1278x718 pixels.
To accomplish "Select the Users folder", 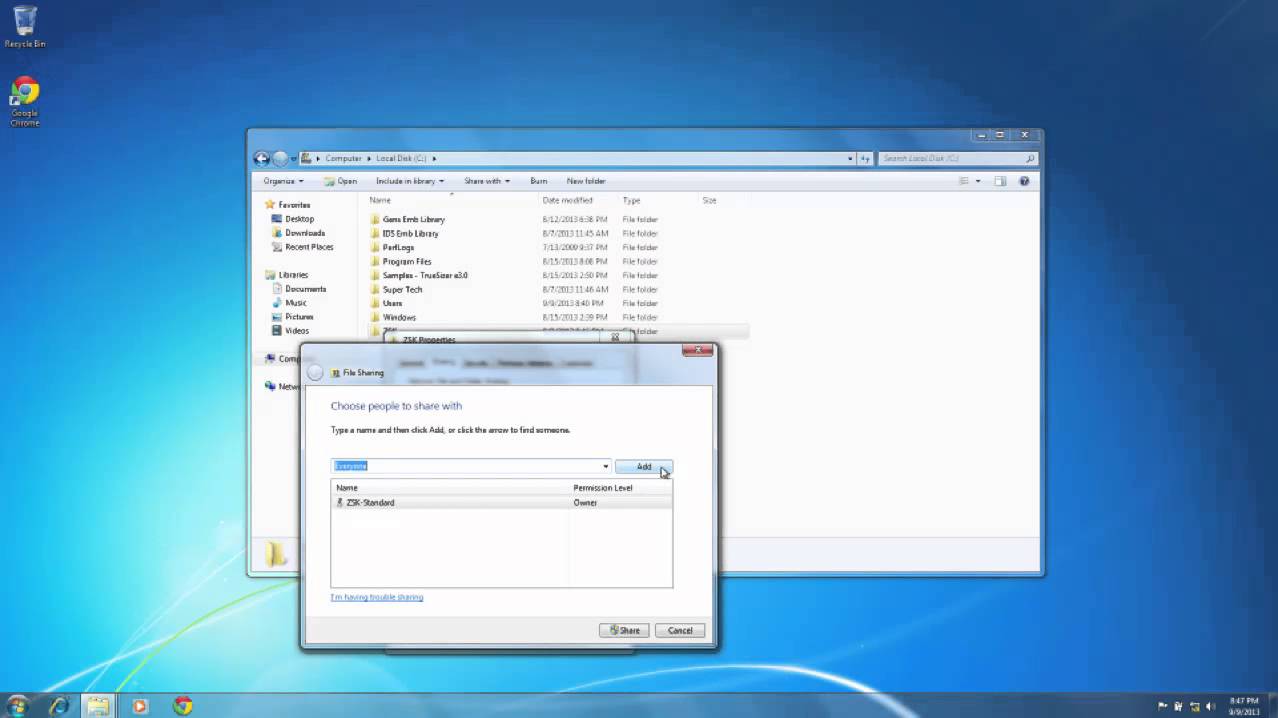I will pos(392,303).
